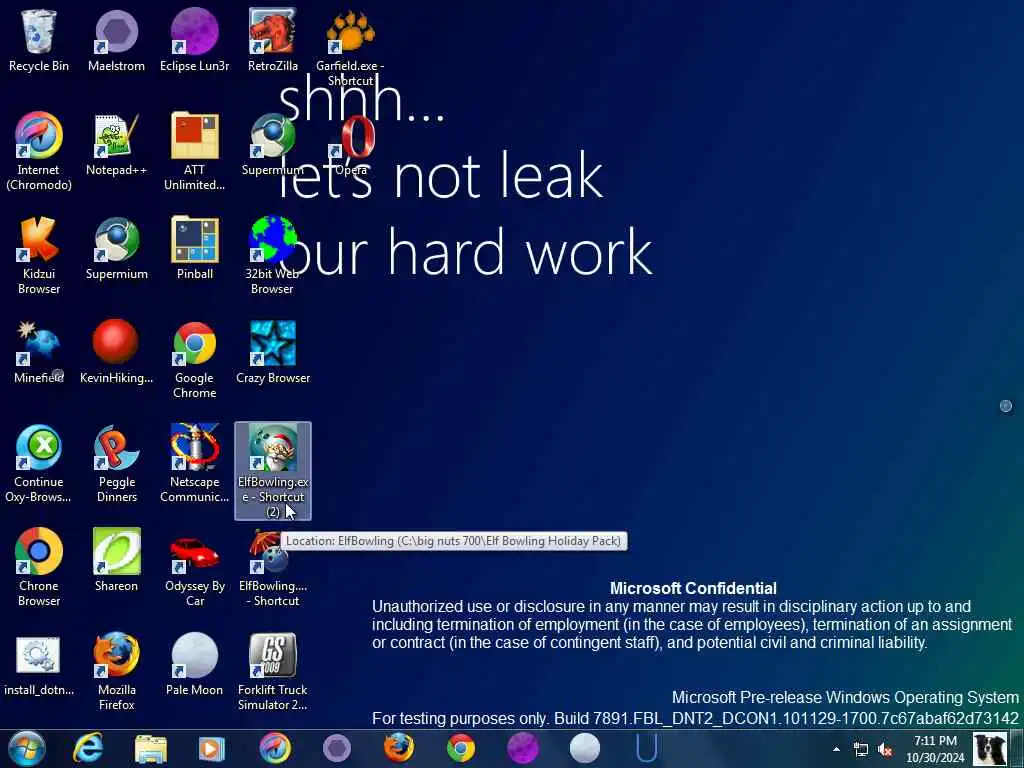Select the ATT Unlimited folder icon

coord(194,135)
